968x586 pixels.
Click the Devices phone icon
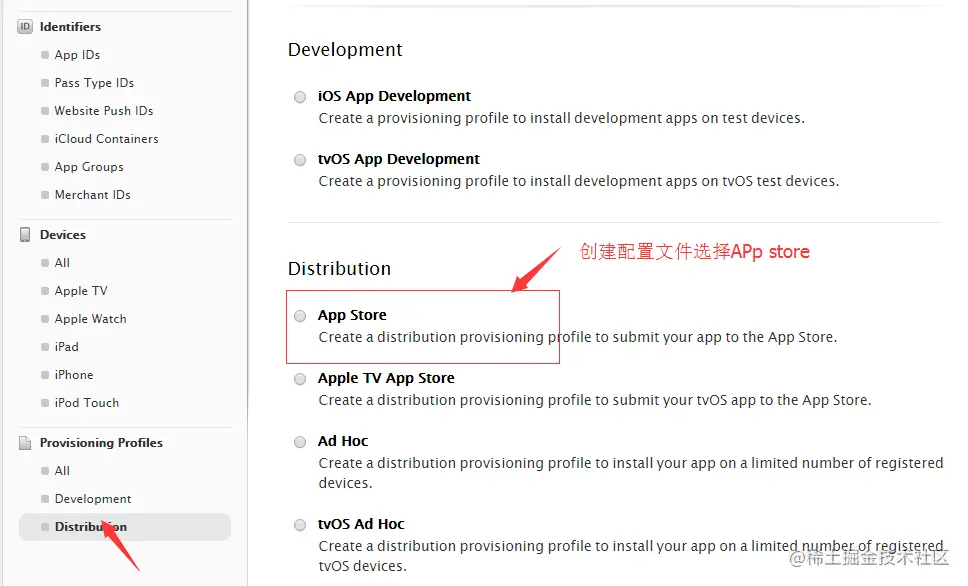pos(25,235)
